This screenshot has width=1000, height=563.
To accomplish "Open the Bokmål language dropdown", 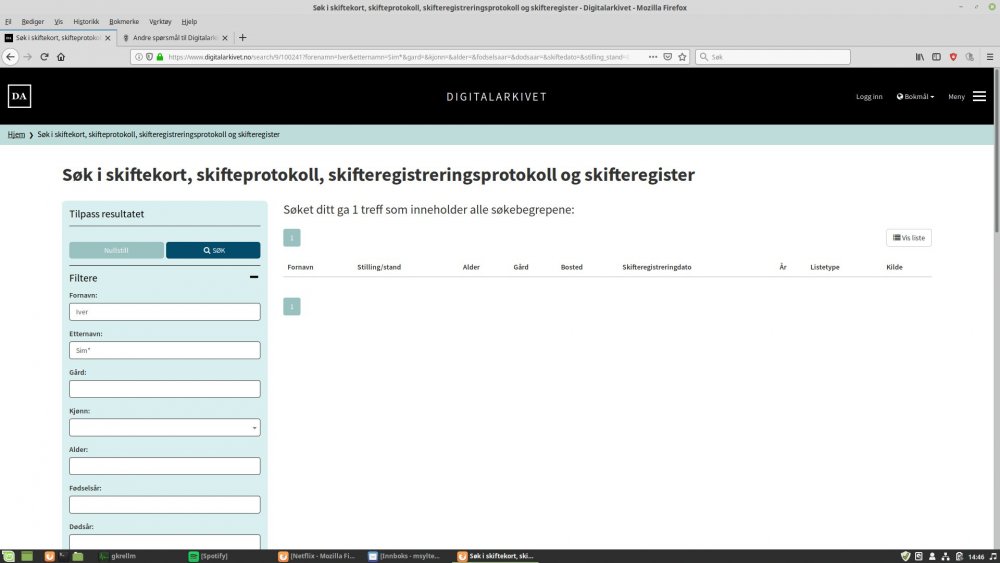I will pos(915,97).
